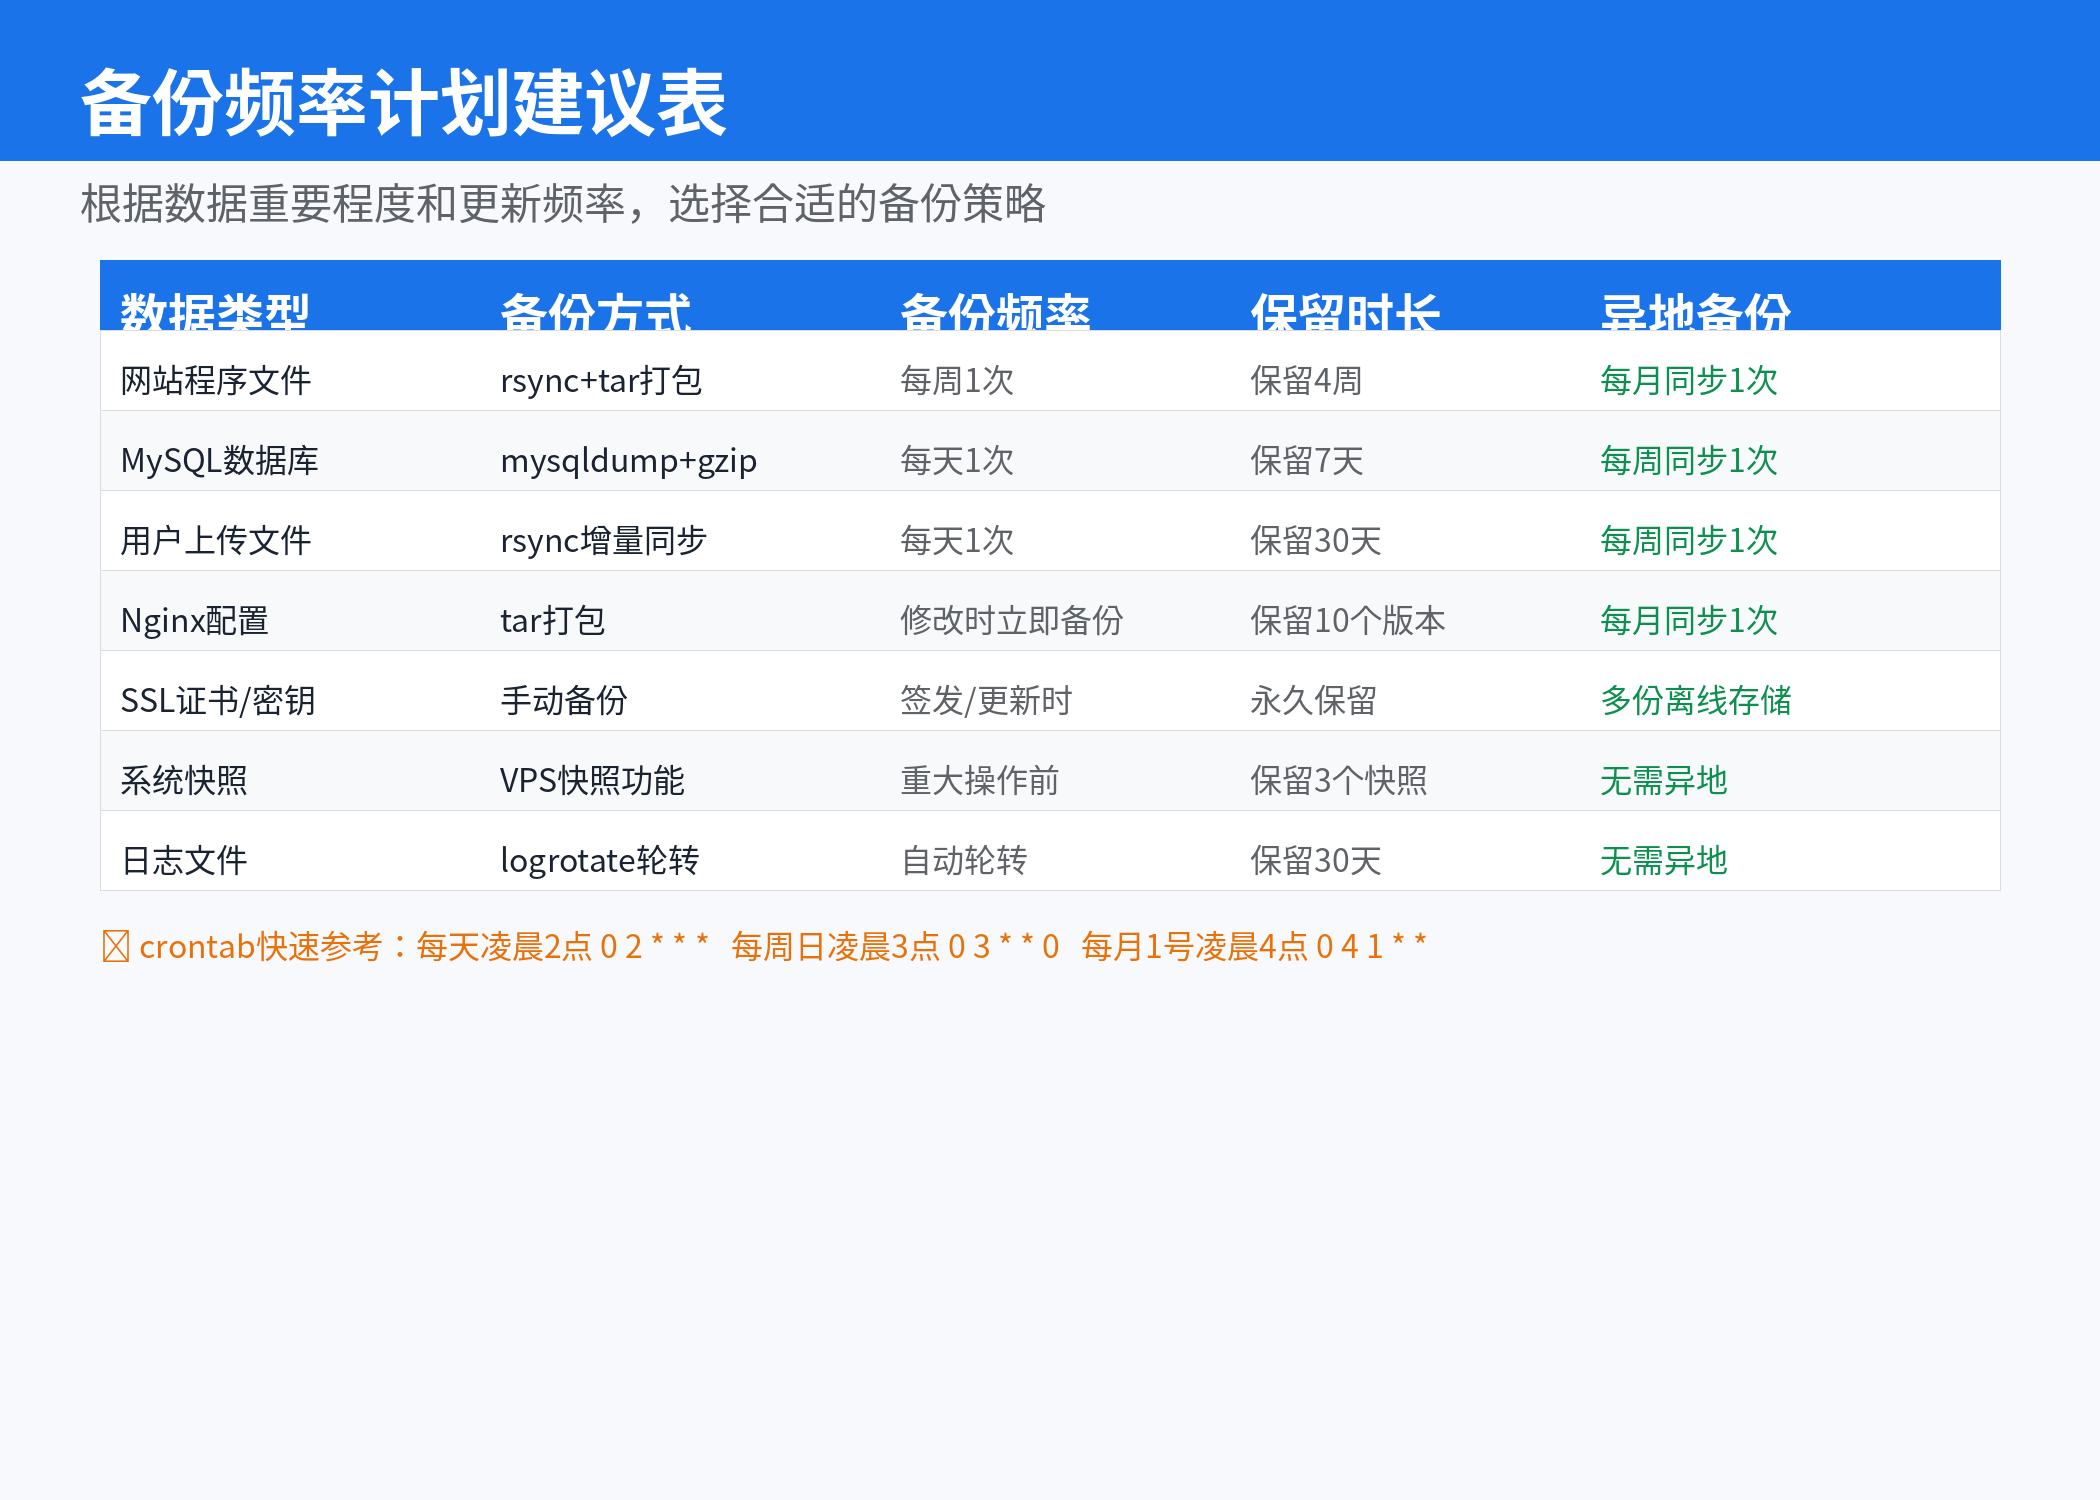
Task: Select the 用户上传文件 cell
Action: click(216, 540)
